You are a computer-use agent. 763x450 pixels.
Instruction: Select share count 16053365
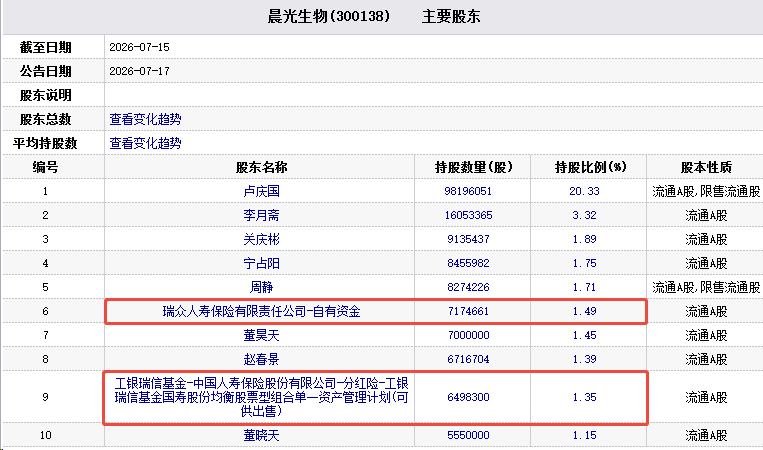pos(468,215)
